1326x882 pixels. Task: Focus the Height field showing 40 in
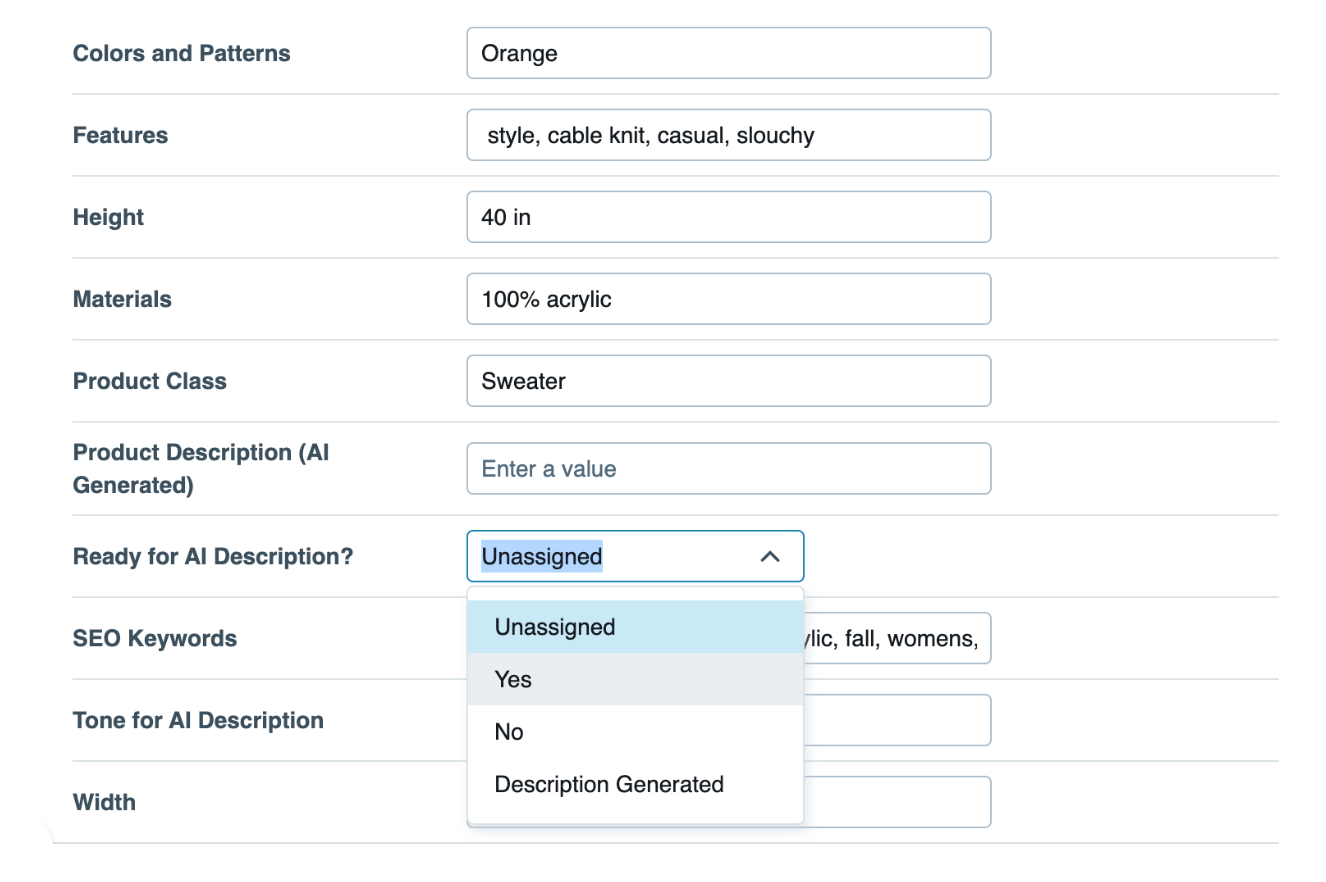click(729, 217)
